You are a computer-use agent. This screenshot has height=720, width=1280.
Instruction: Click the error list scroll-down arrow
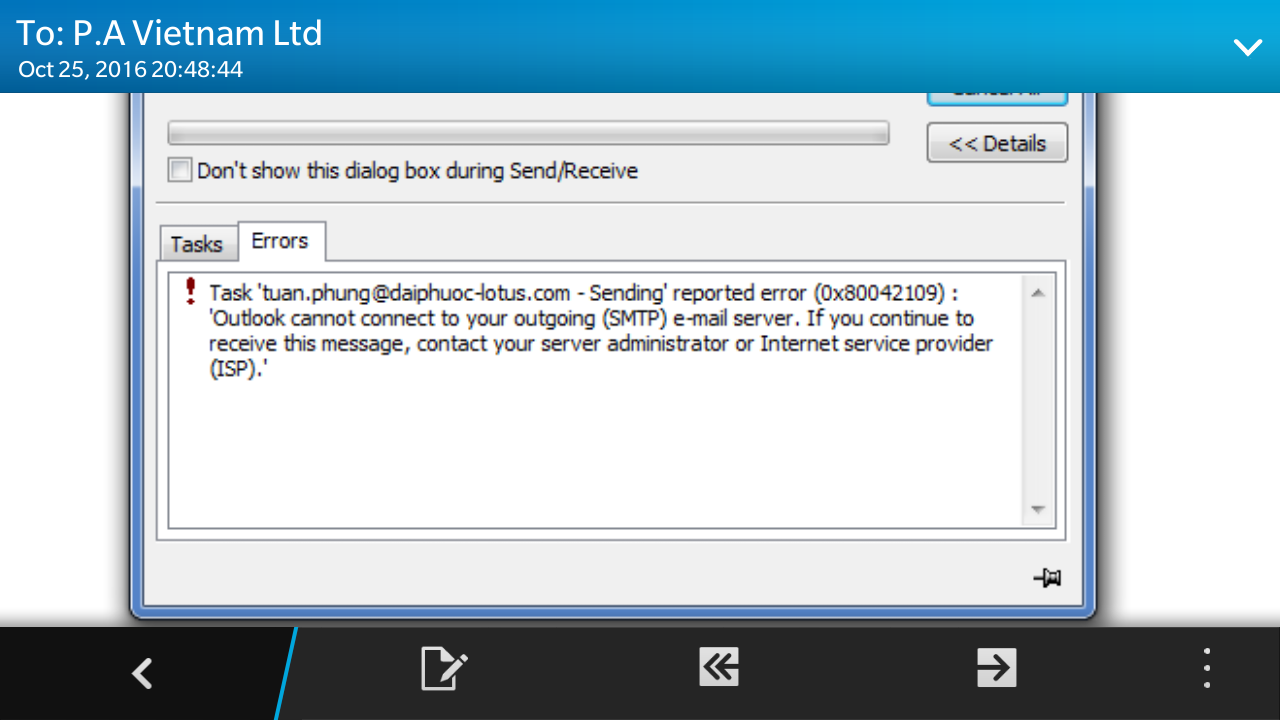(1037, 510)
